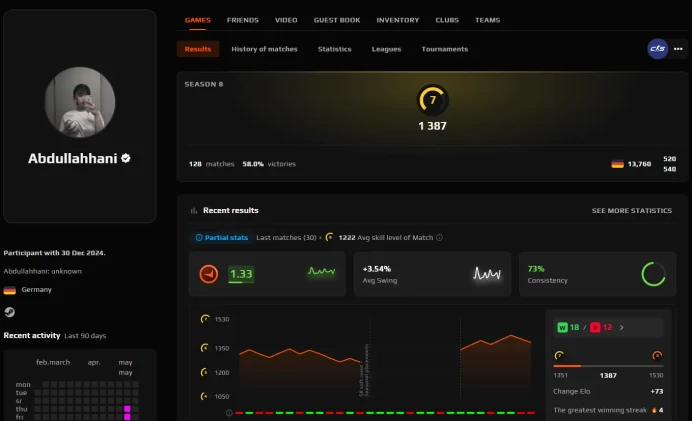Screen dimensions: 692x421
Task: Click the level icon beside 1200 on chart
Action: (205, 372)
